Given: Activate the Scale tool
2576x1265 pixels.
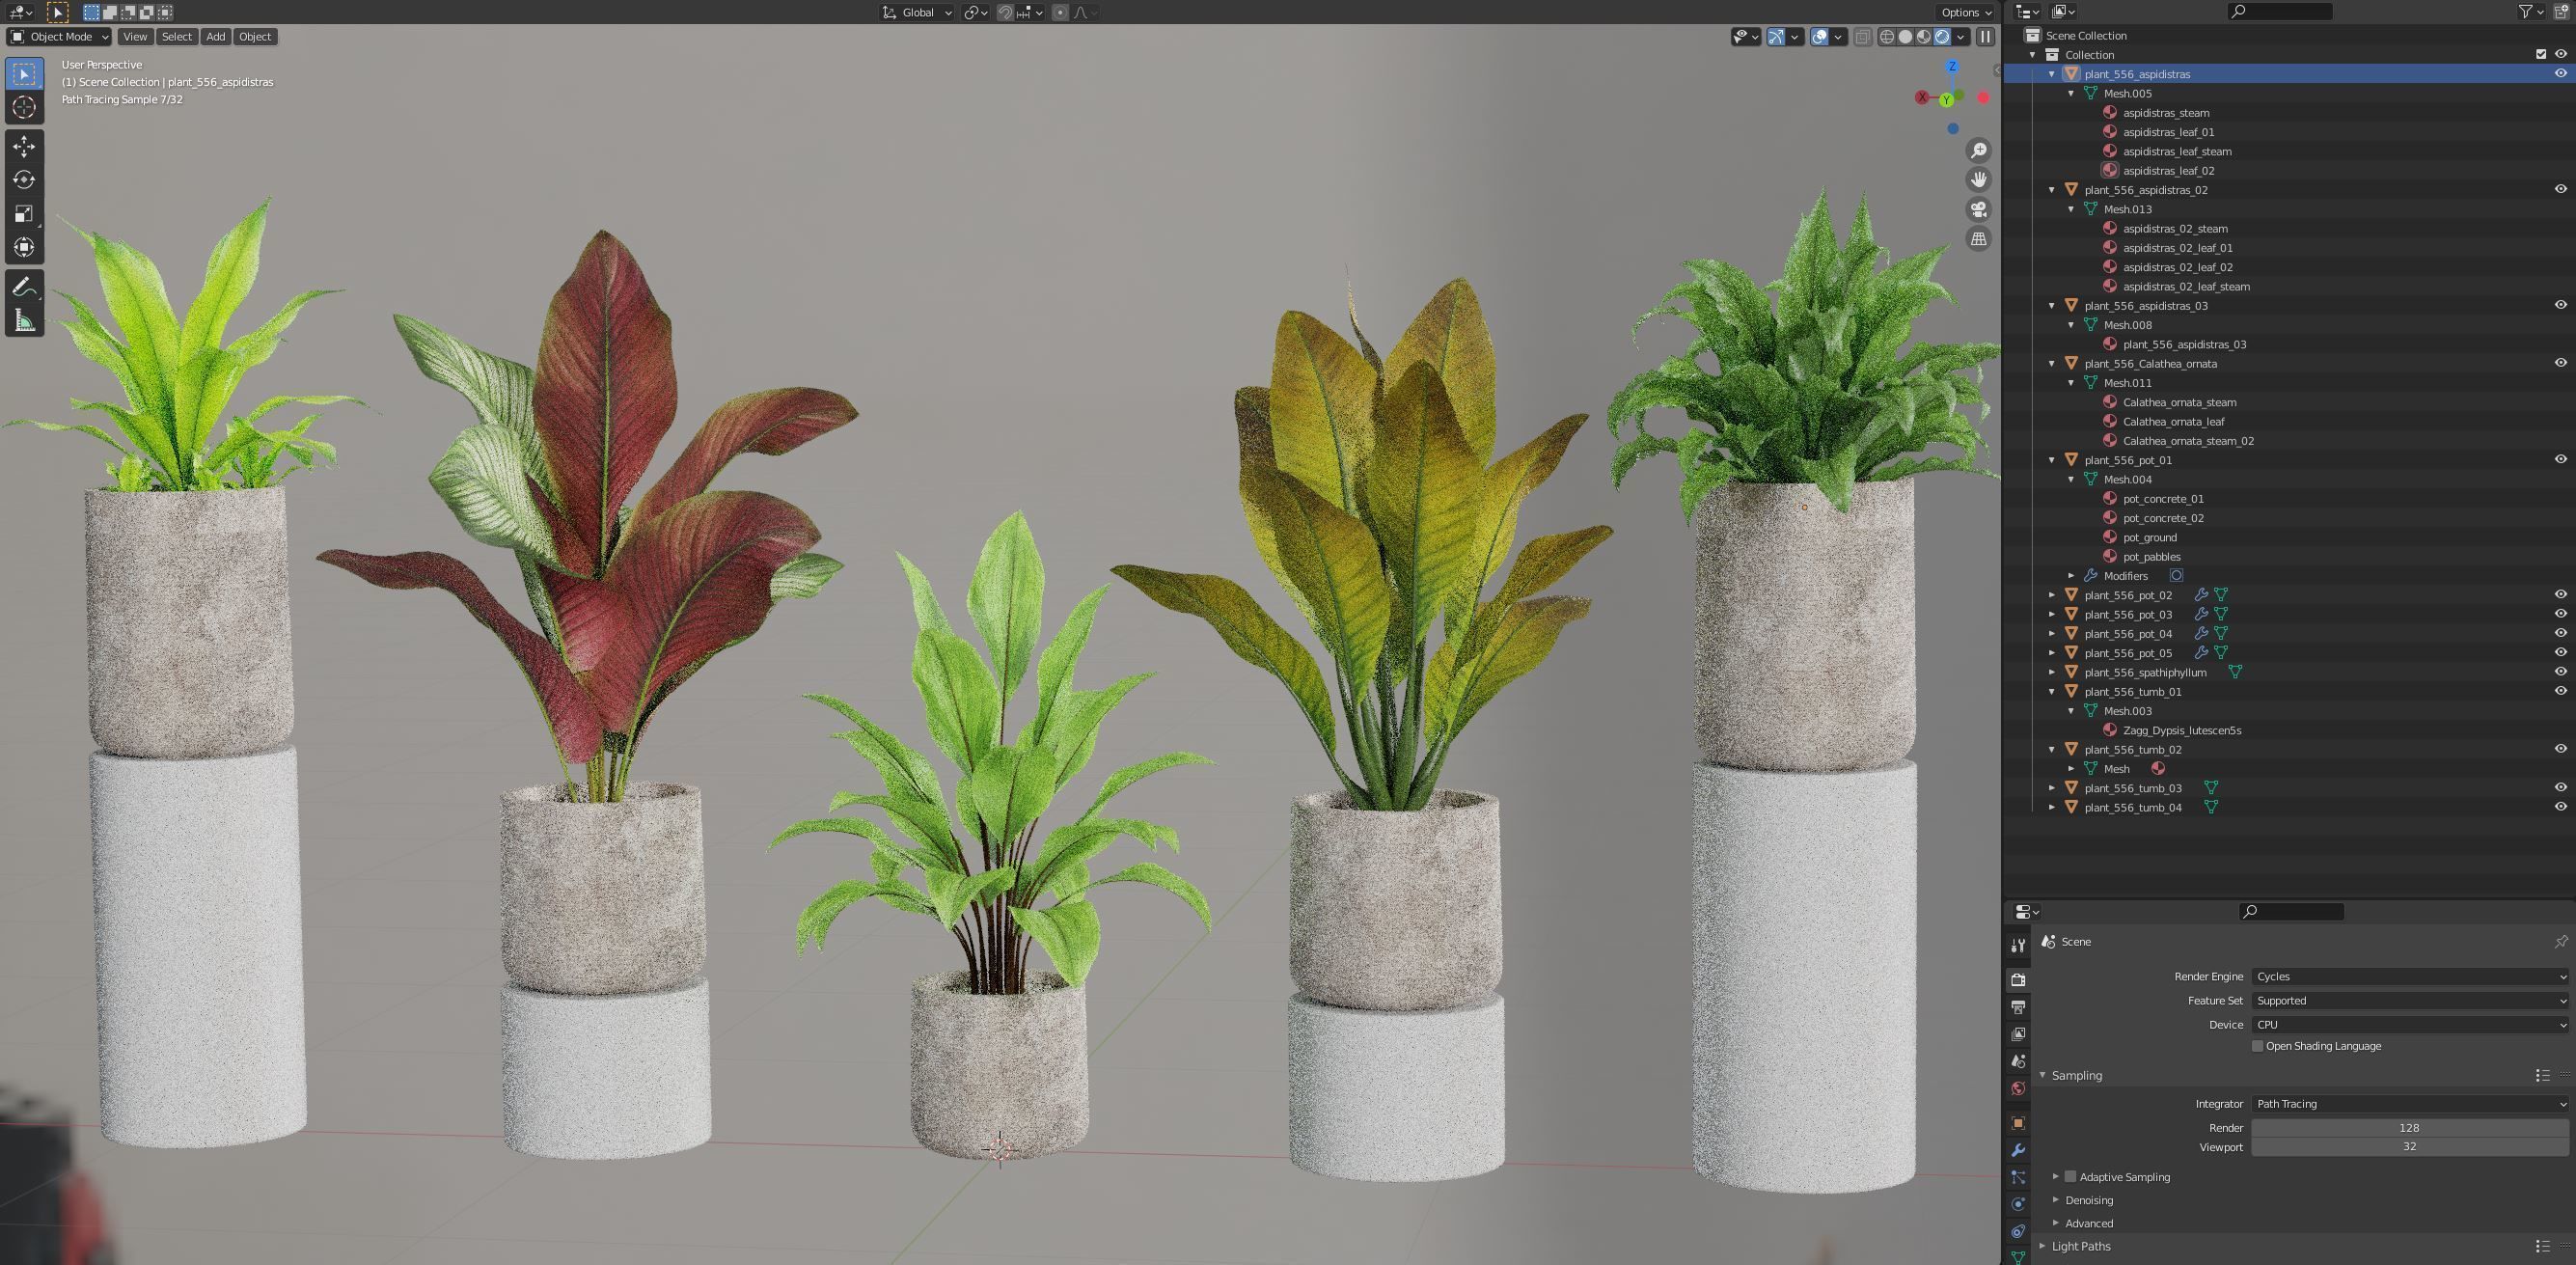Looking at the screenshot, I should (24, 214).
